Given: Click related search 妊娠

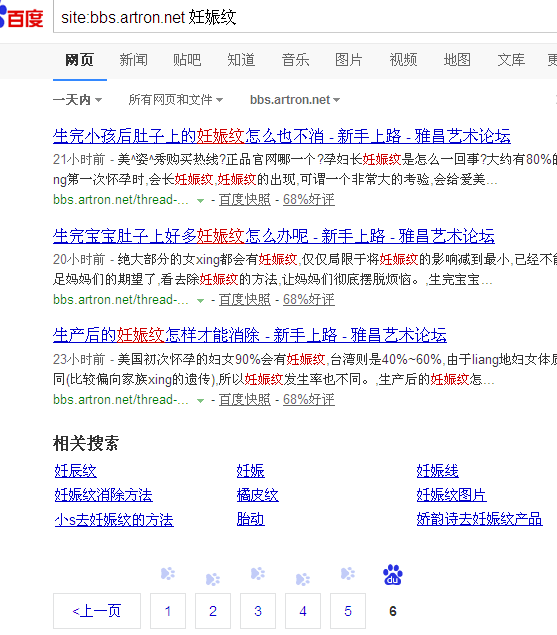Looking at the screenshot, I should 250,471.
